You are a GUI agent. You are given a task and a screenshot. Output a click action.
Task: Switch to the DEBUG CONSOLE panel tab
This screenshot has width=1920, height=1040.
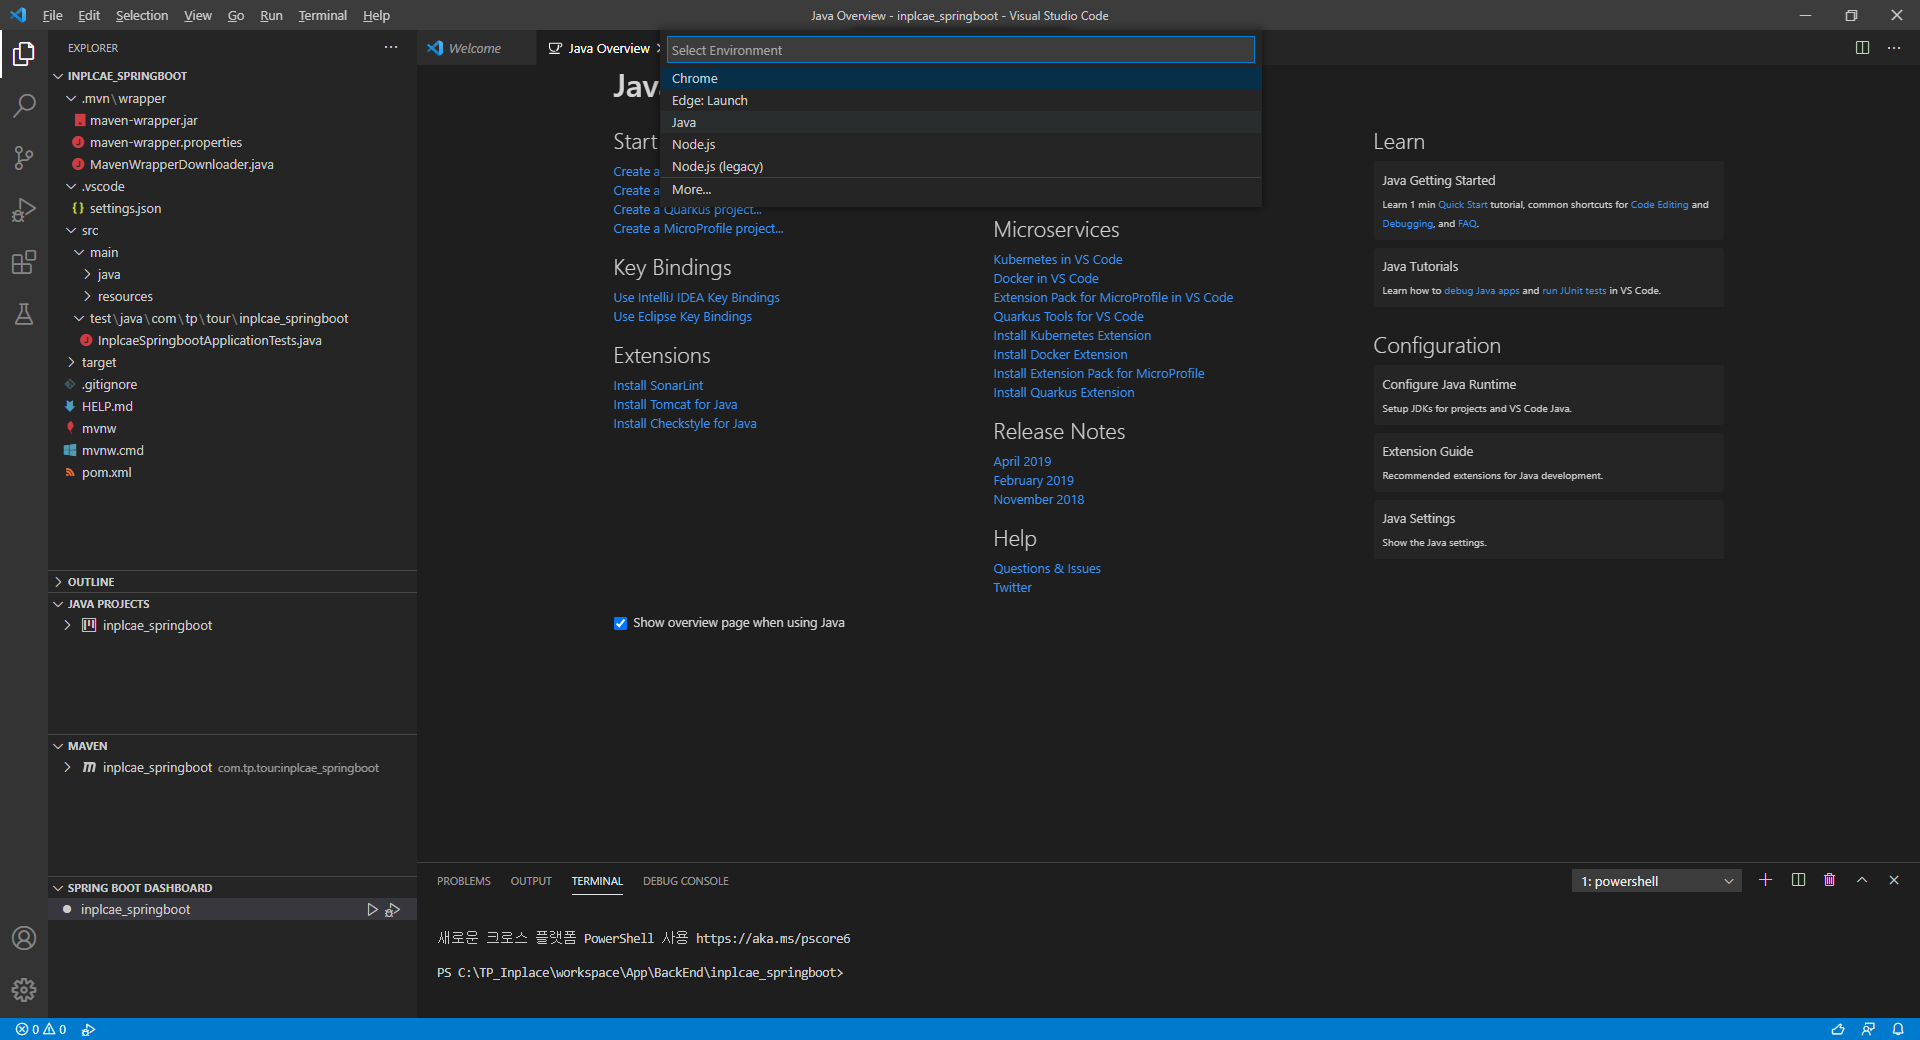pyautogui.click(x=685, y=881)
